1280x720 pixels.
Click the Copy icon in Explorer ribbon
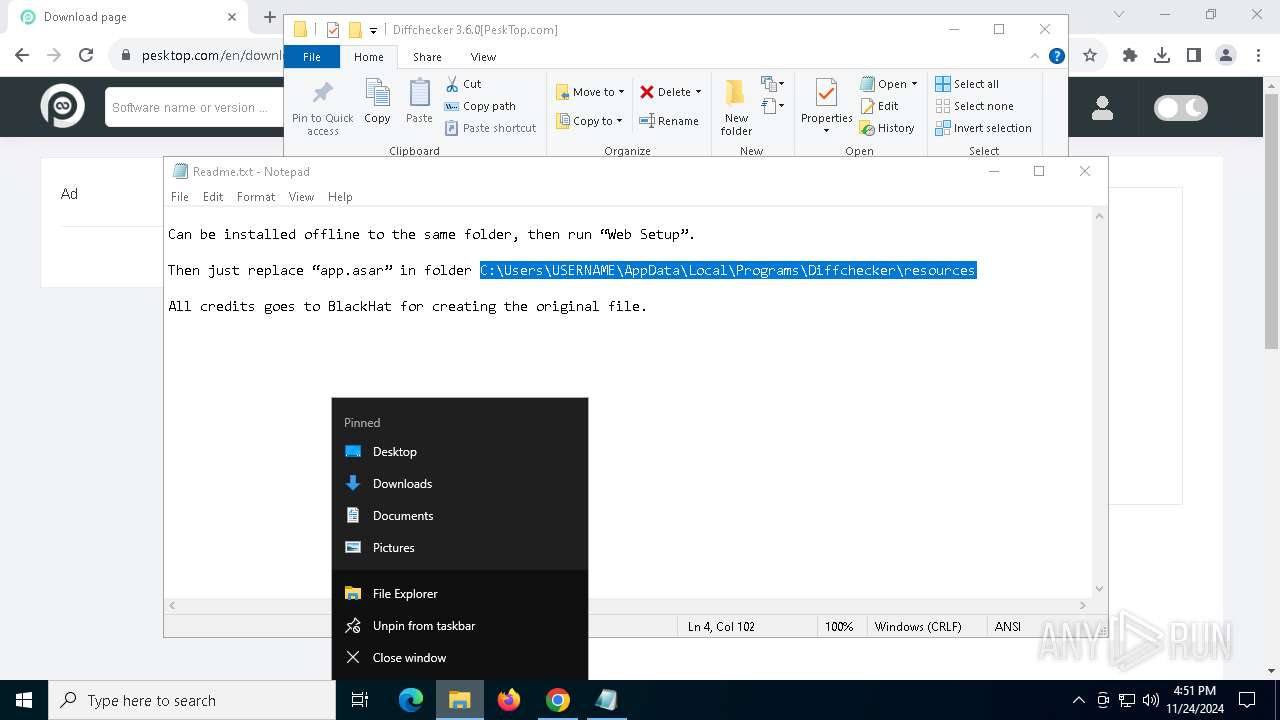[x=377, y=102]
